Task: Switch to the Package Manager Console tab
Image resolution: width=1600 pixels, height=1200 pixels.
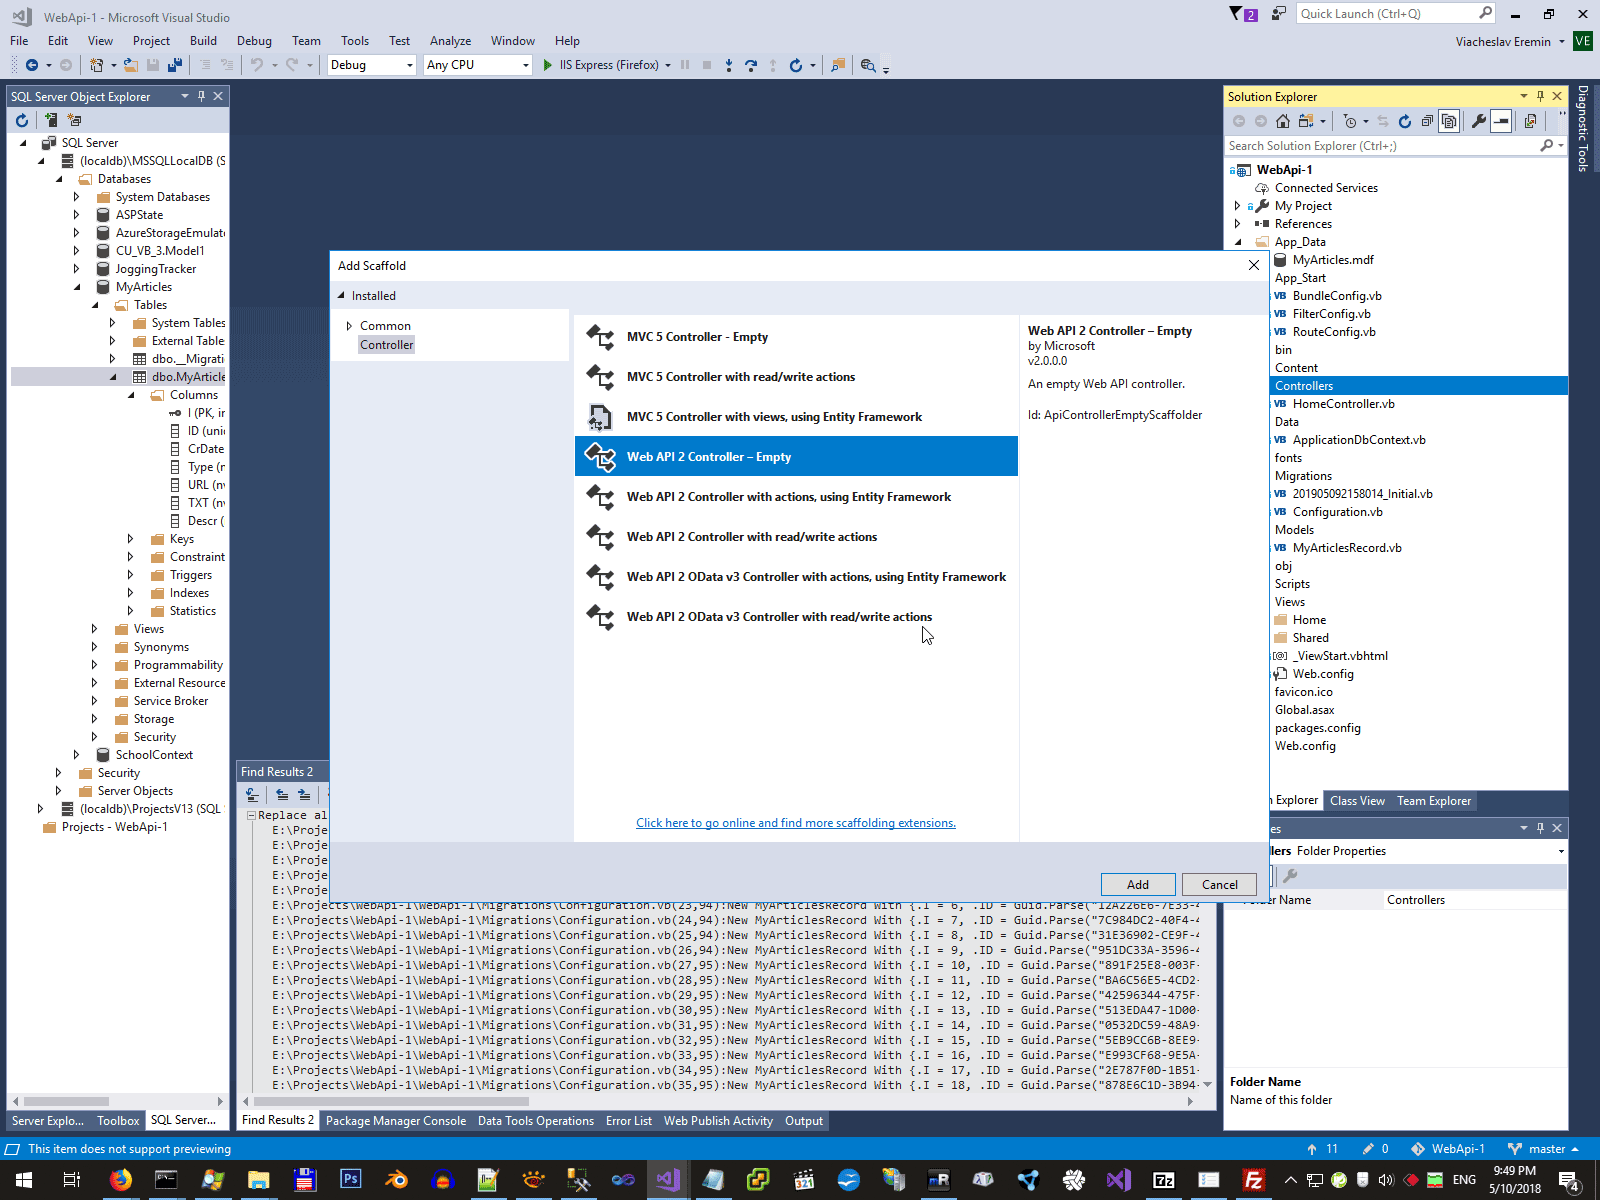Action: pyautogui.click(x=396, y=1121)
